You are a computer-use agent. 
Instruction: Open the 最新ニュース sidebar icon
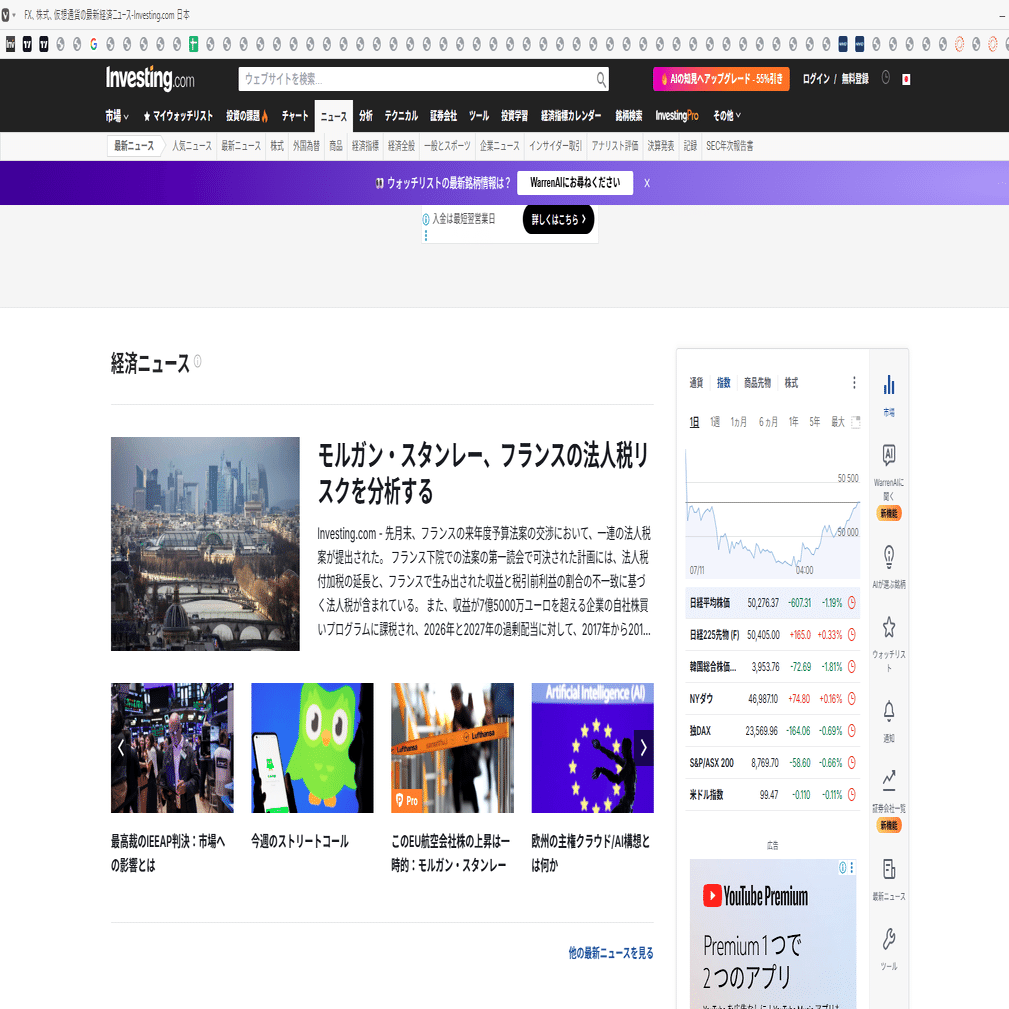point(888,868)
